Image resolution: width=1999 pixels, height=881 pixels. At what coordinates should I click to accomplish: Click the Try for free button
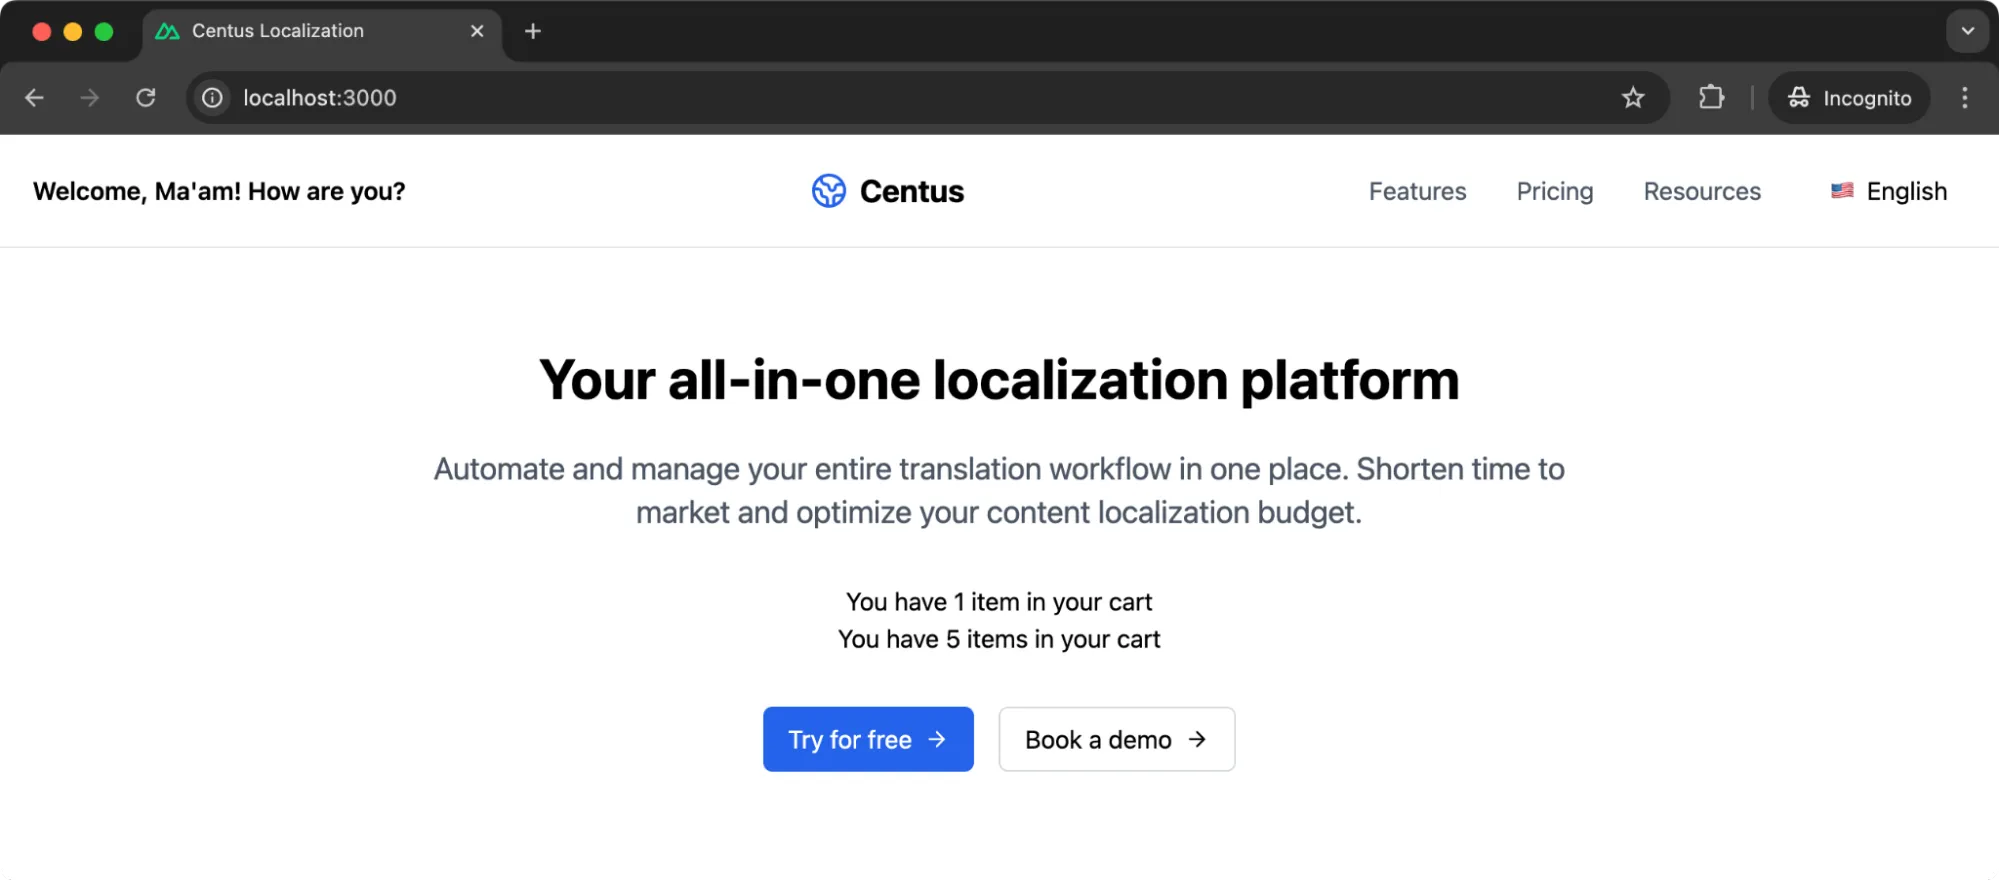click(868, 739)
